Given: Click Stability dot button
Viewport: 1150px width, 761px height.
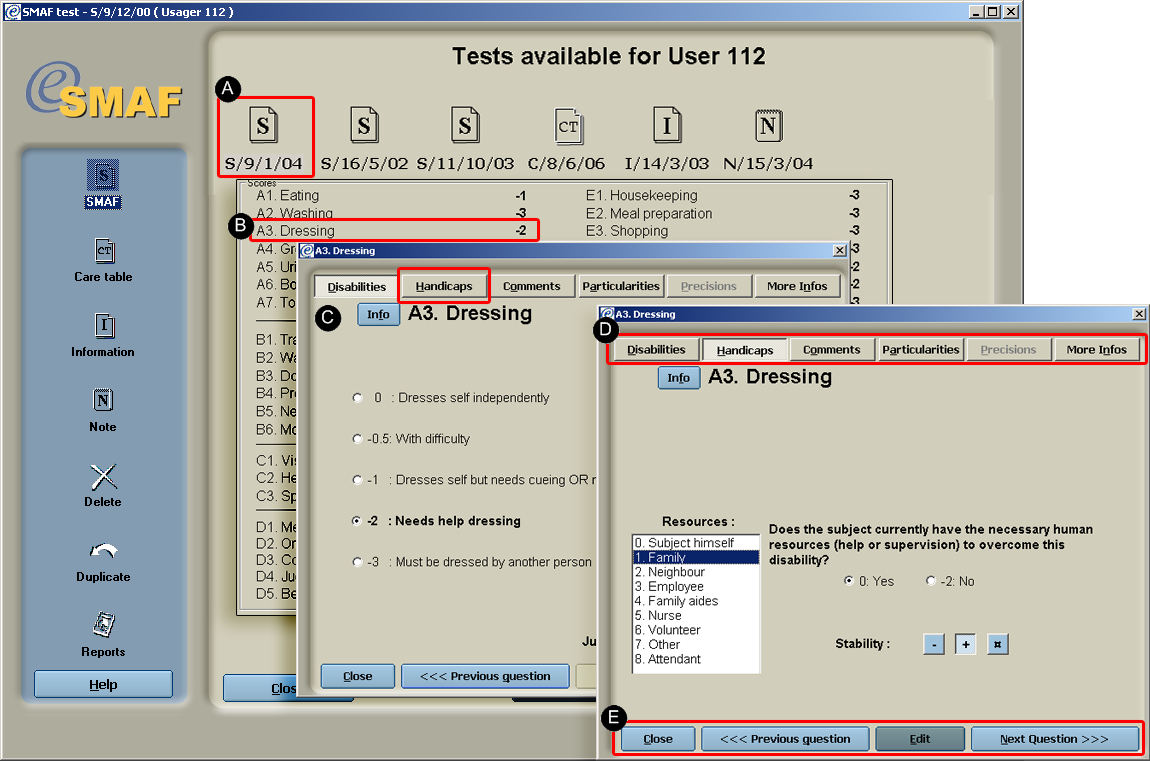Looking at the screenshot, I should tap(997, 644).
